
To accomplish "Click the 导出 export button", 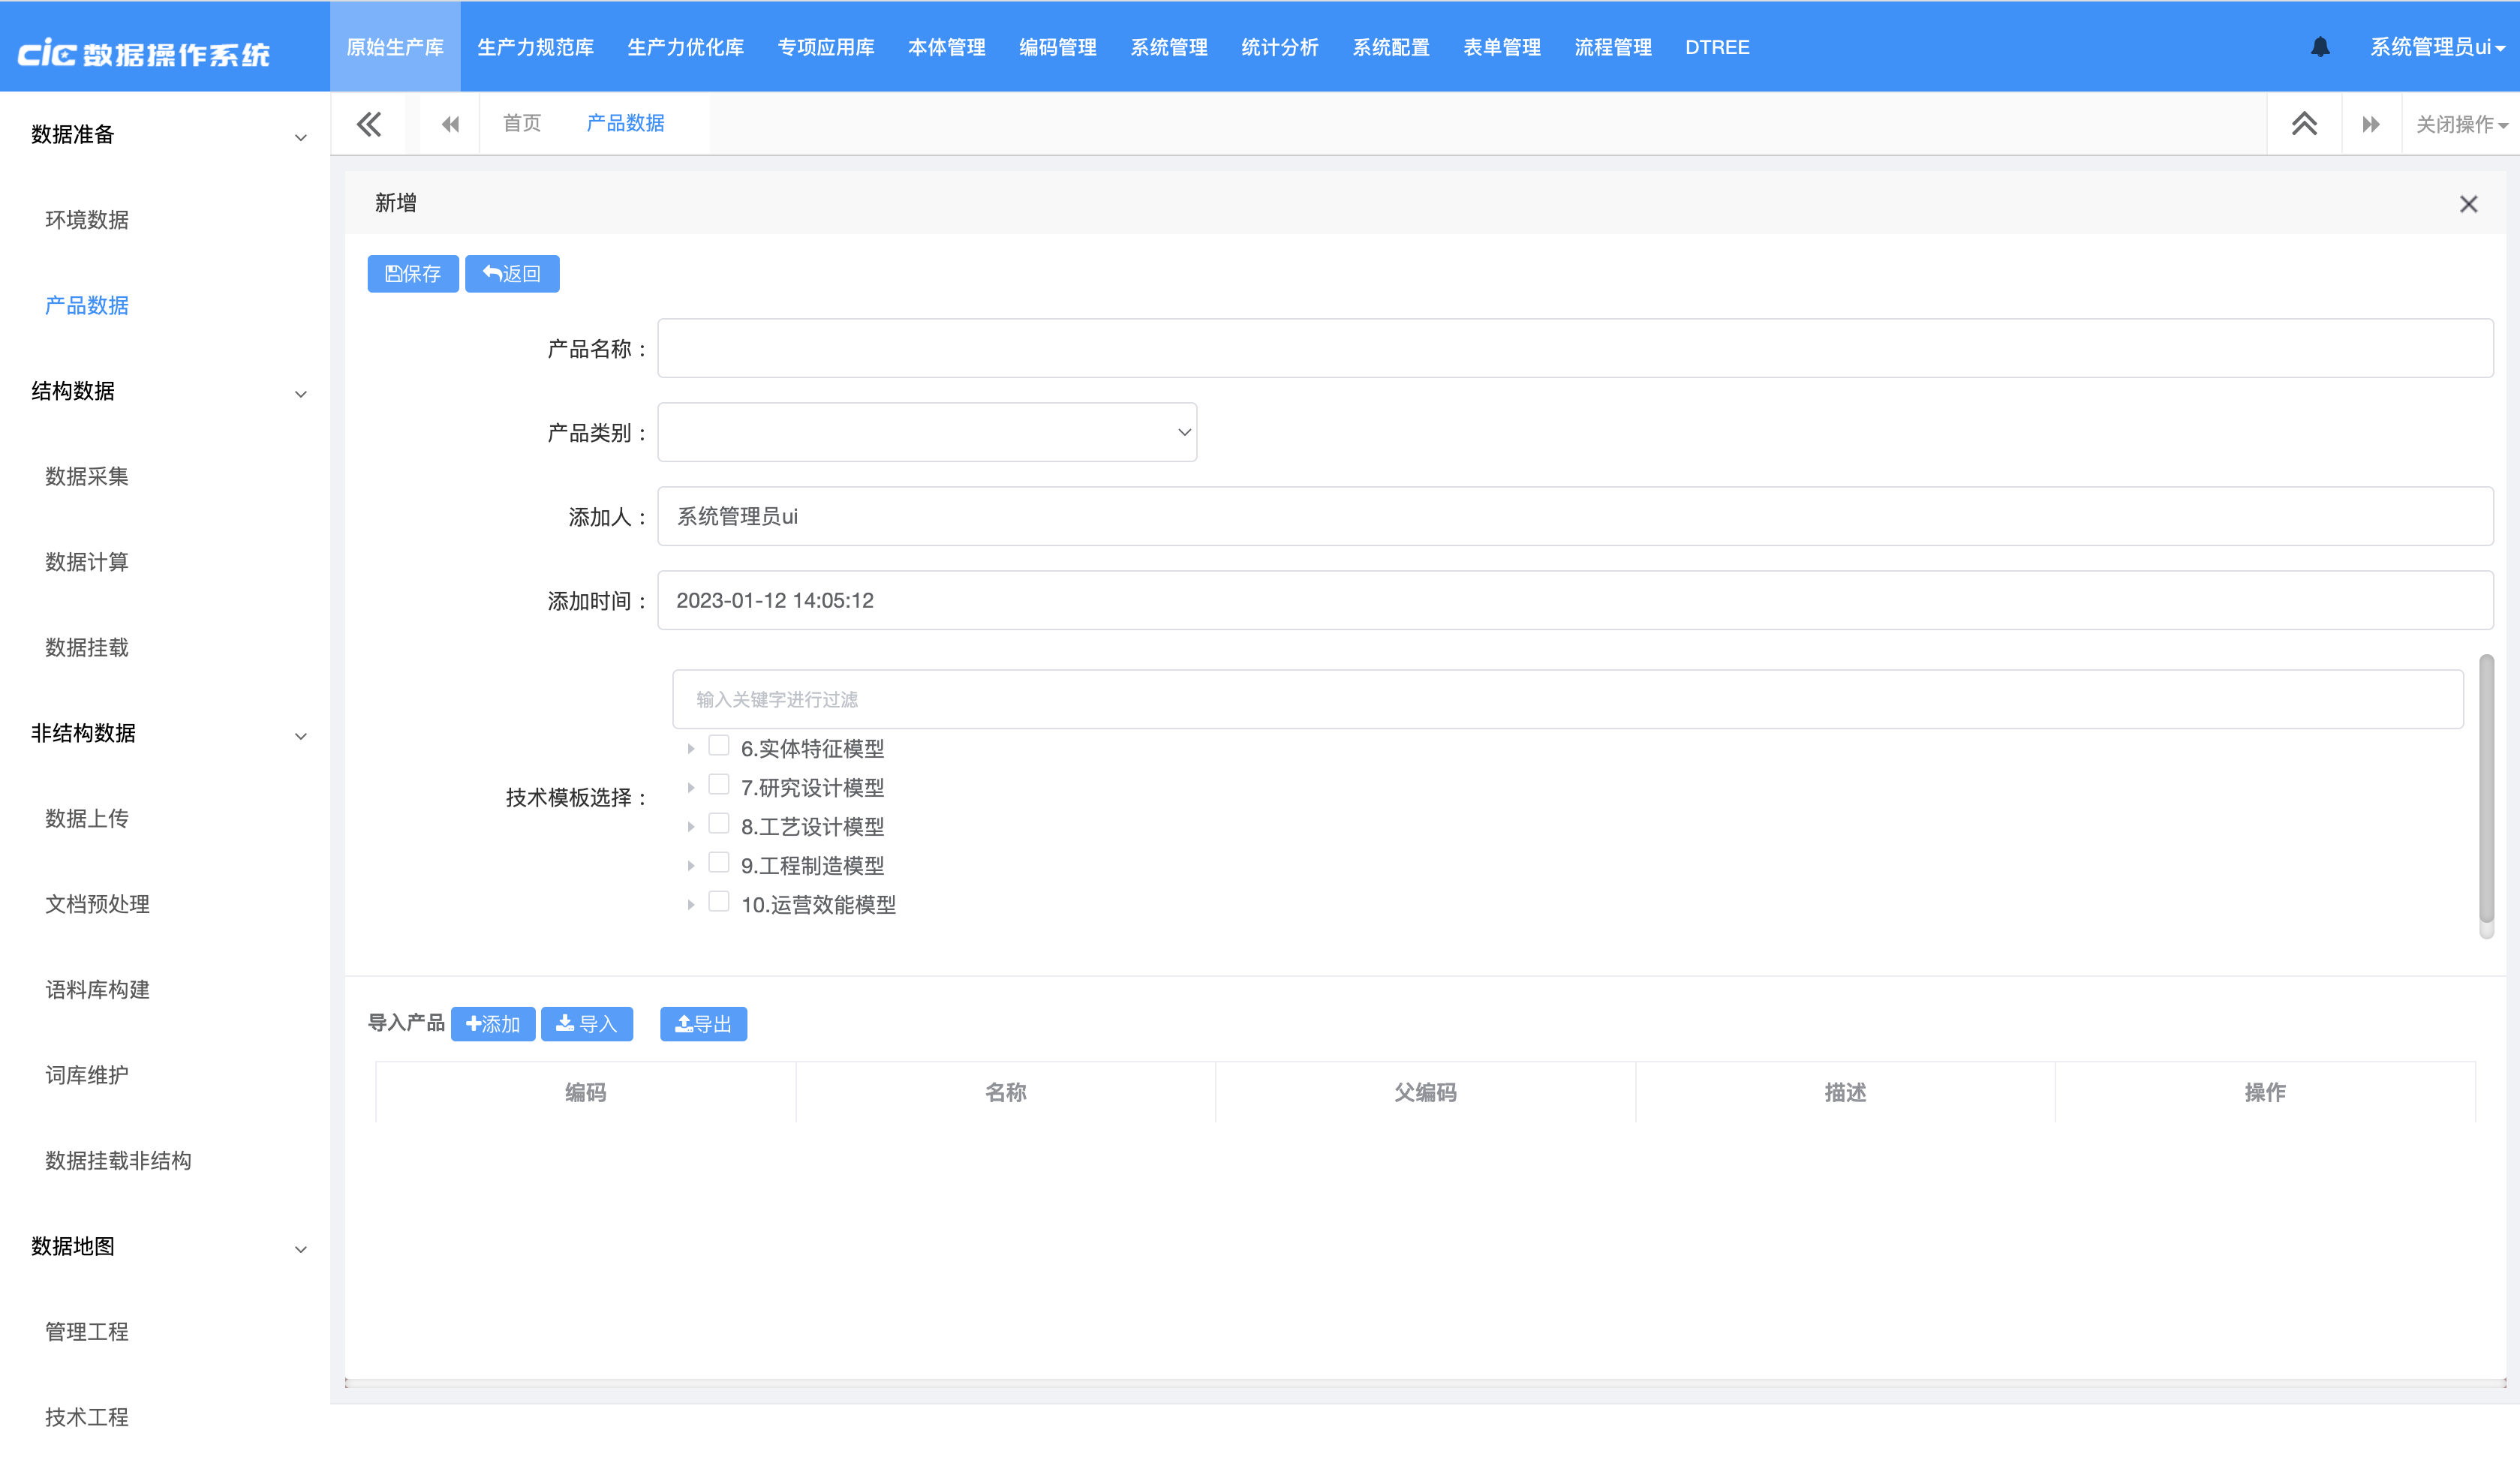I will (x=703, y=1023).
